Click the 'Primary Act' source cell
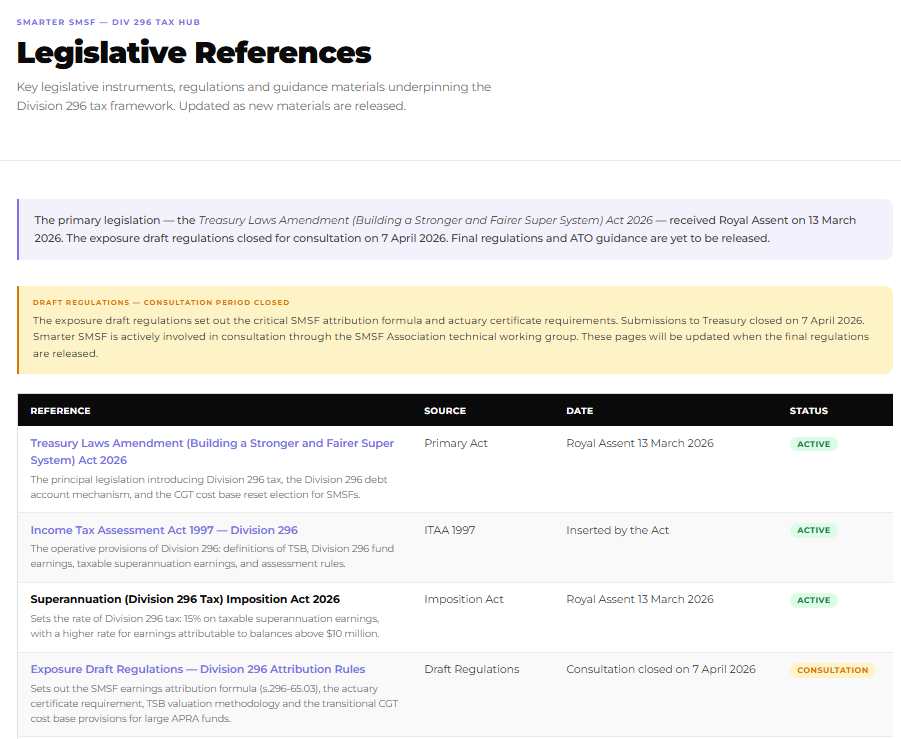 (x=456, y=443)
